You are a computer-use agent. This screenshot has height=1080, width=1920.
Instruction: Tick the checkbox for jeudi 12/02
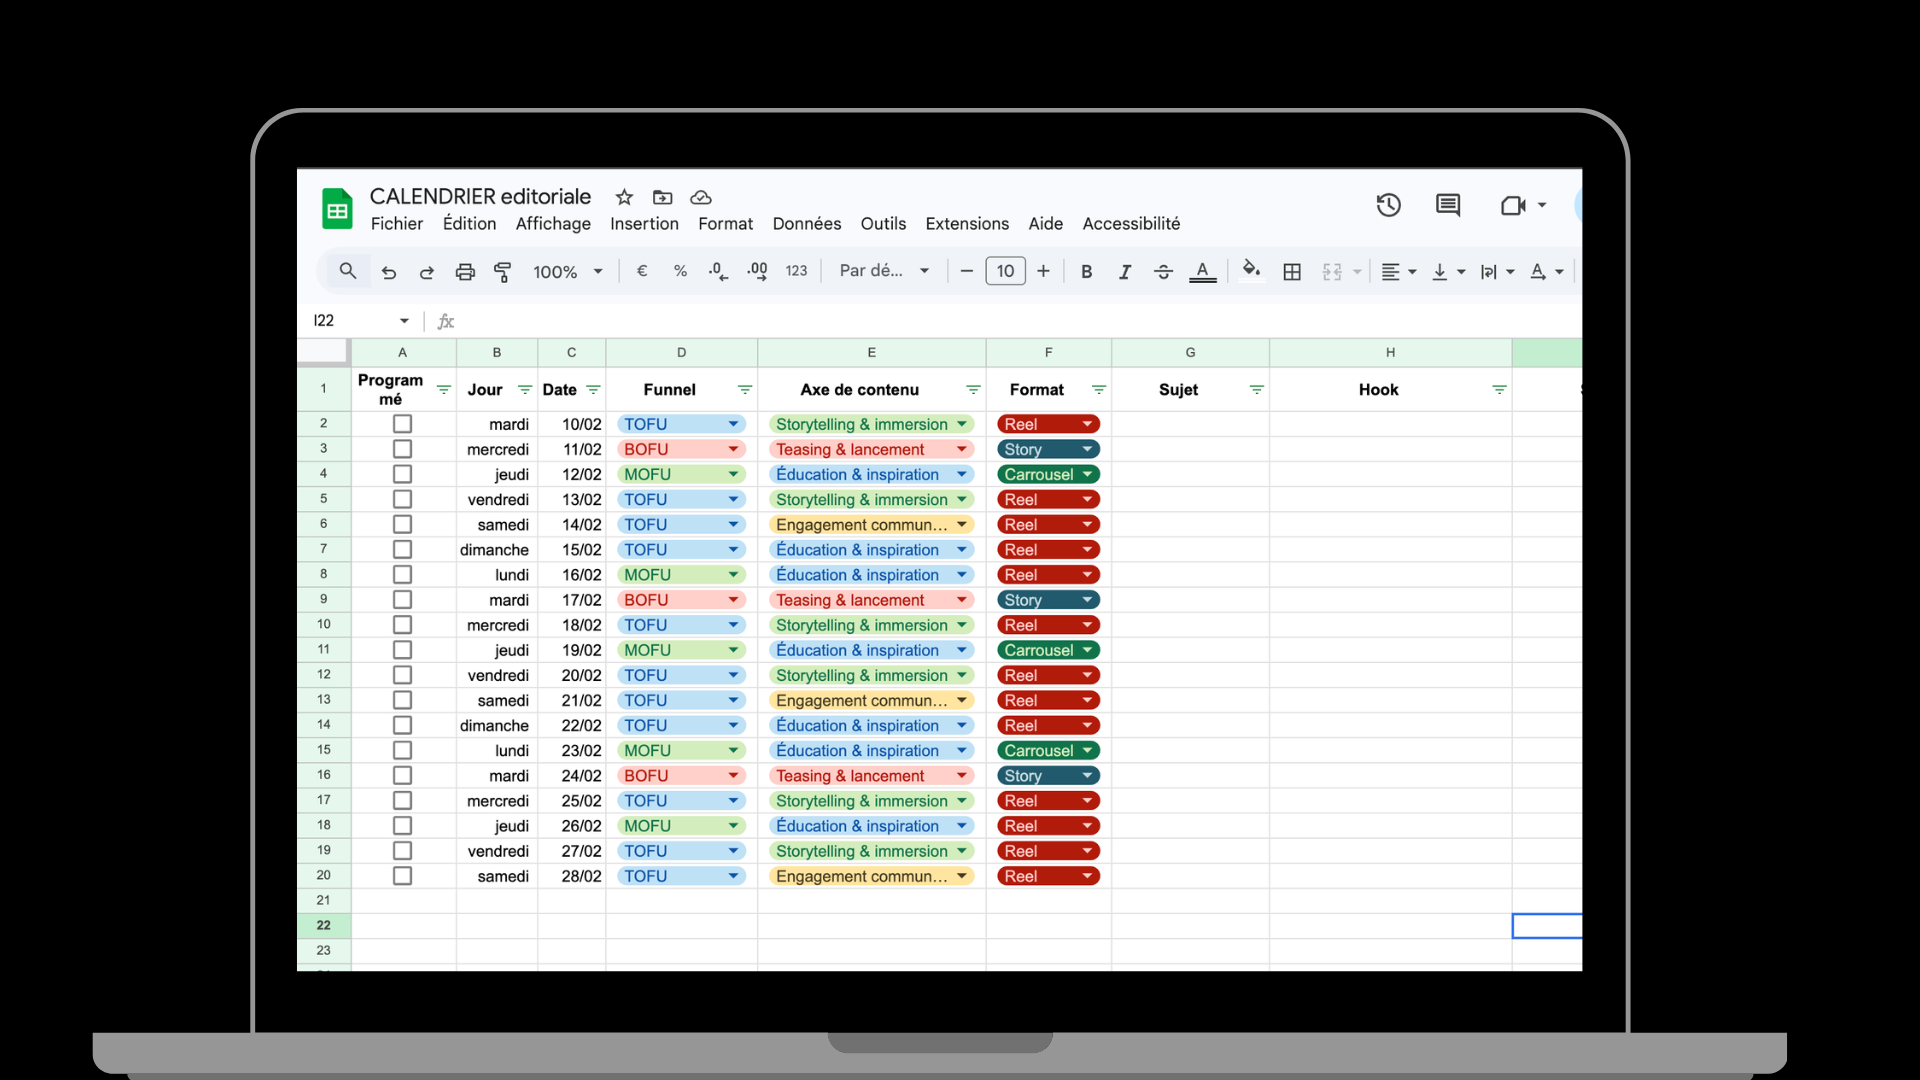click(x=402, y=474)
